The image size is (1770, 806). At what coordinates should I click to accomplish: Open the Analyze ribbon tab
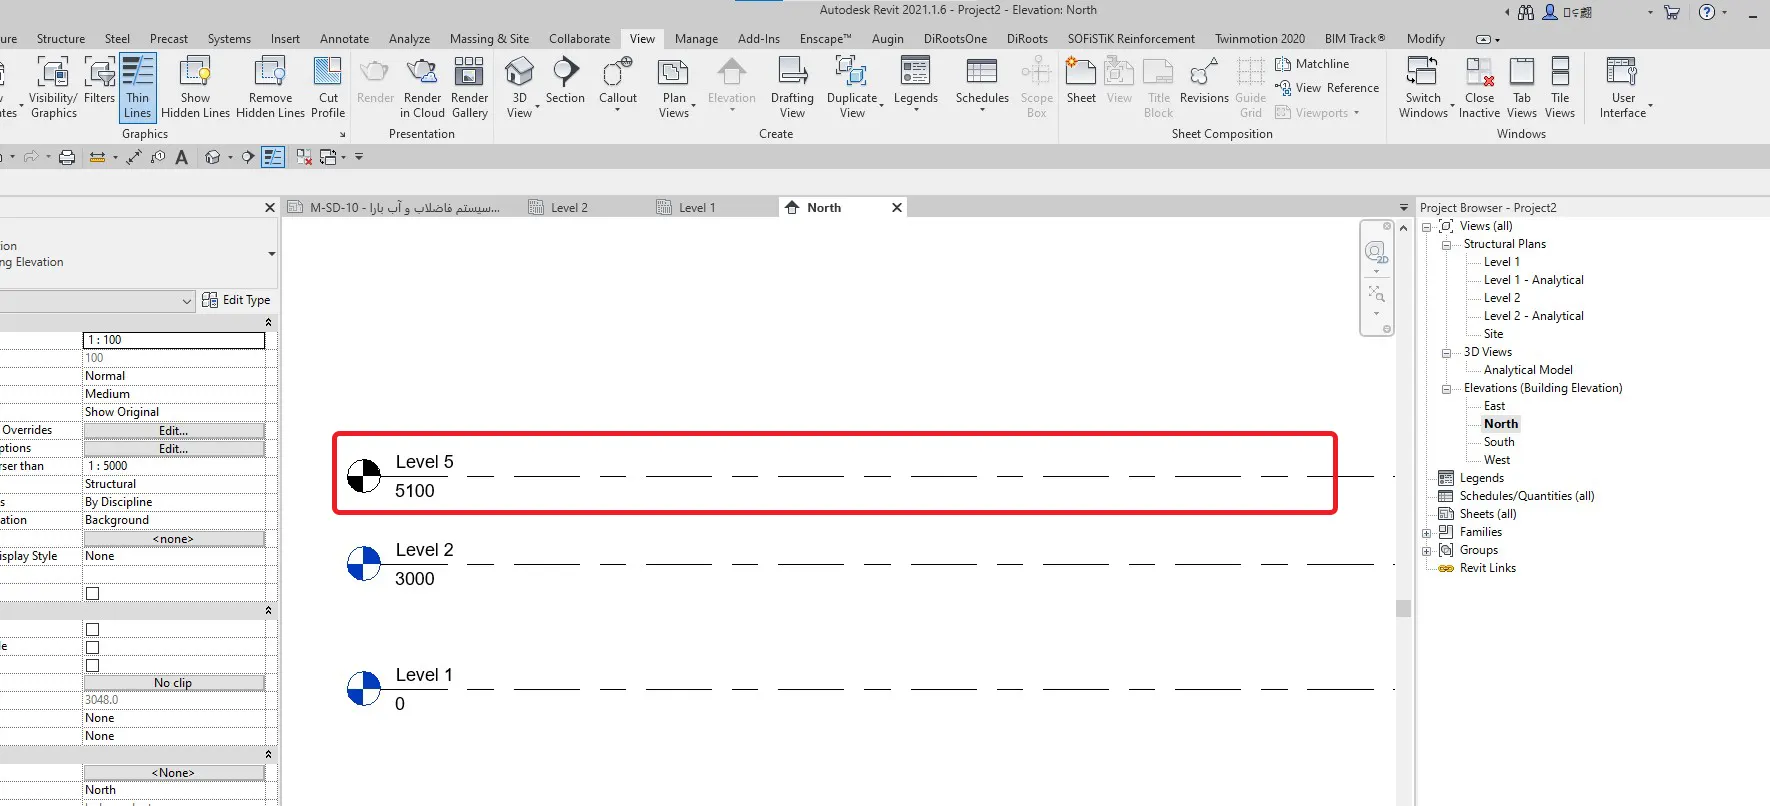click(409, 39)
